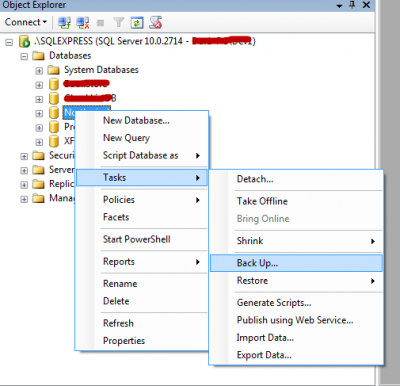This screenshot has height=386, width=400.
Task: Choose Delete from context menu
Action: [x=142, y=301]
